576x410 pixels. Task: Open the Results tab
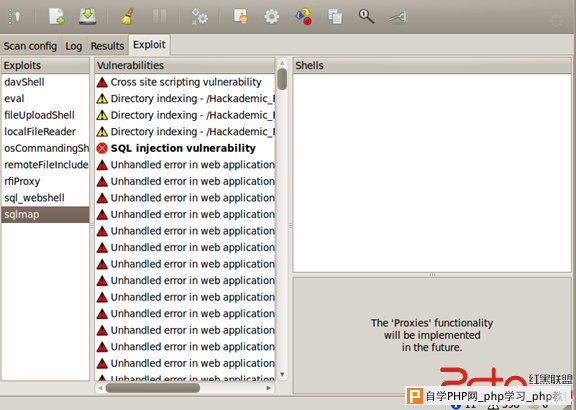tap(107, 46)
